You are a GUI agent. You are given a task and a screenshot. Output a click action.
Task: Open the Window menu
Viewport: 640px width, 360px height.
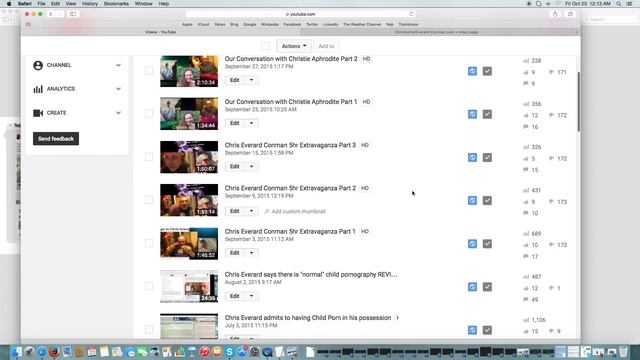click(x=143, y=4)
